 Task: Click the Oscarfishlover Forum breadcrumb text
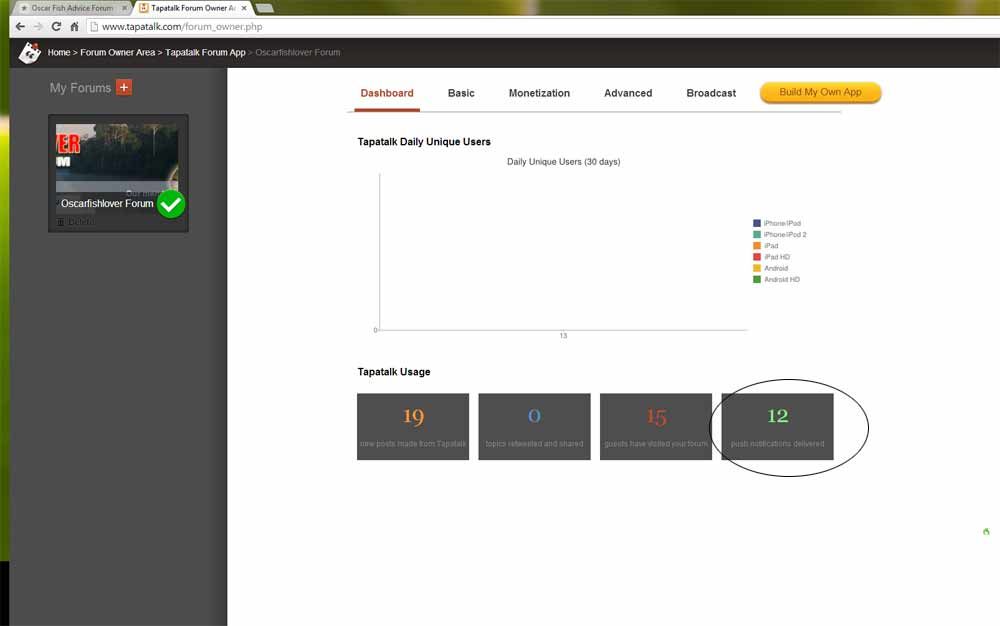click(298, 52)
